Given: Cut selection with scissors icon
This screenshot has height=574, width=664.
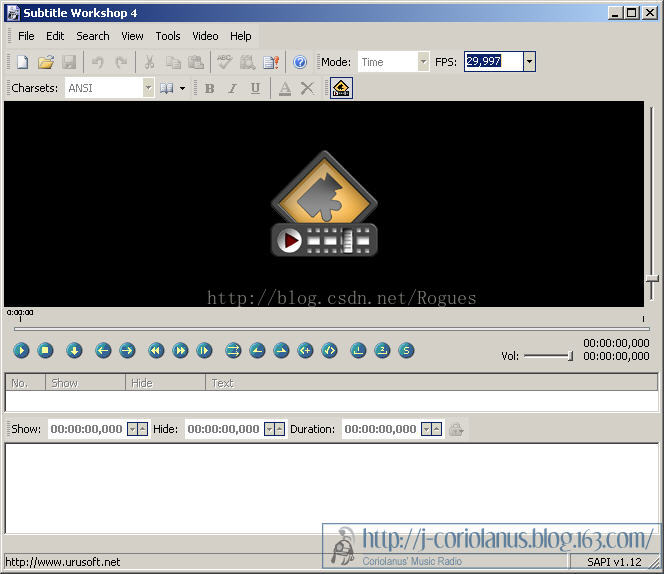Looking at the screenshot, I should [x=149, y=62].
